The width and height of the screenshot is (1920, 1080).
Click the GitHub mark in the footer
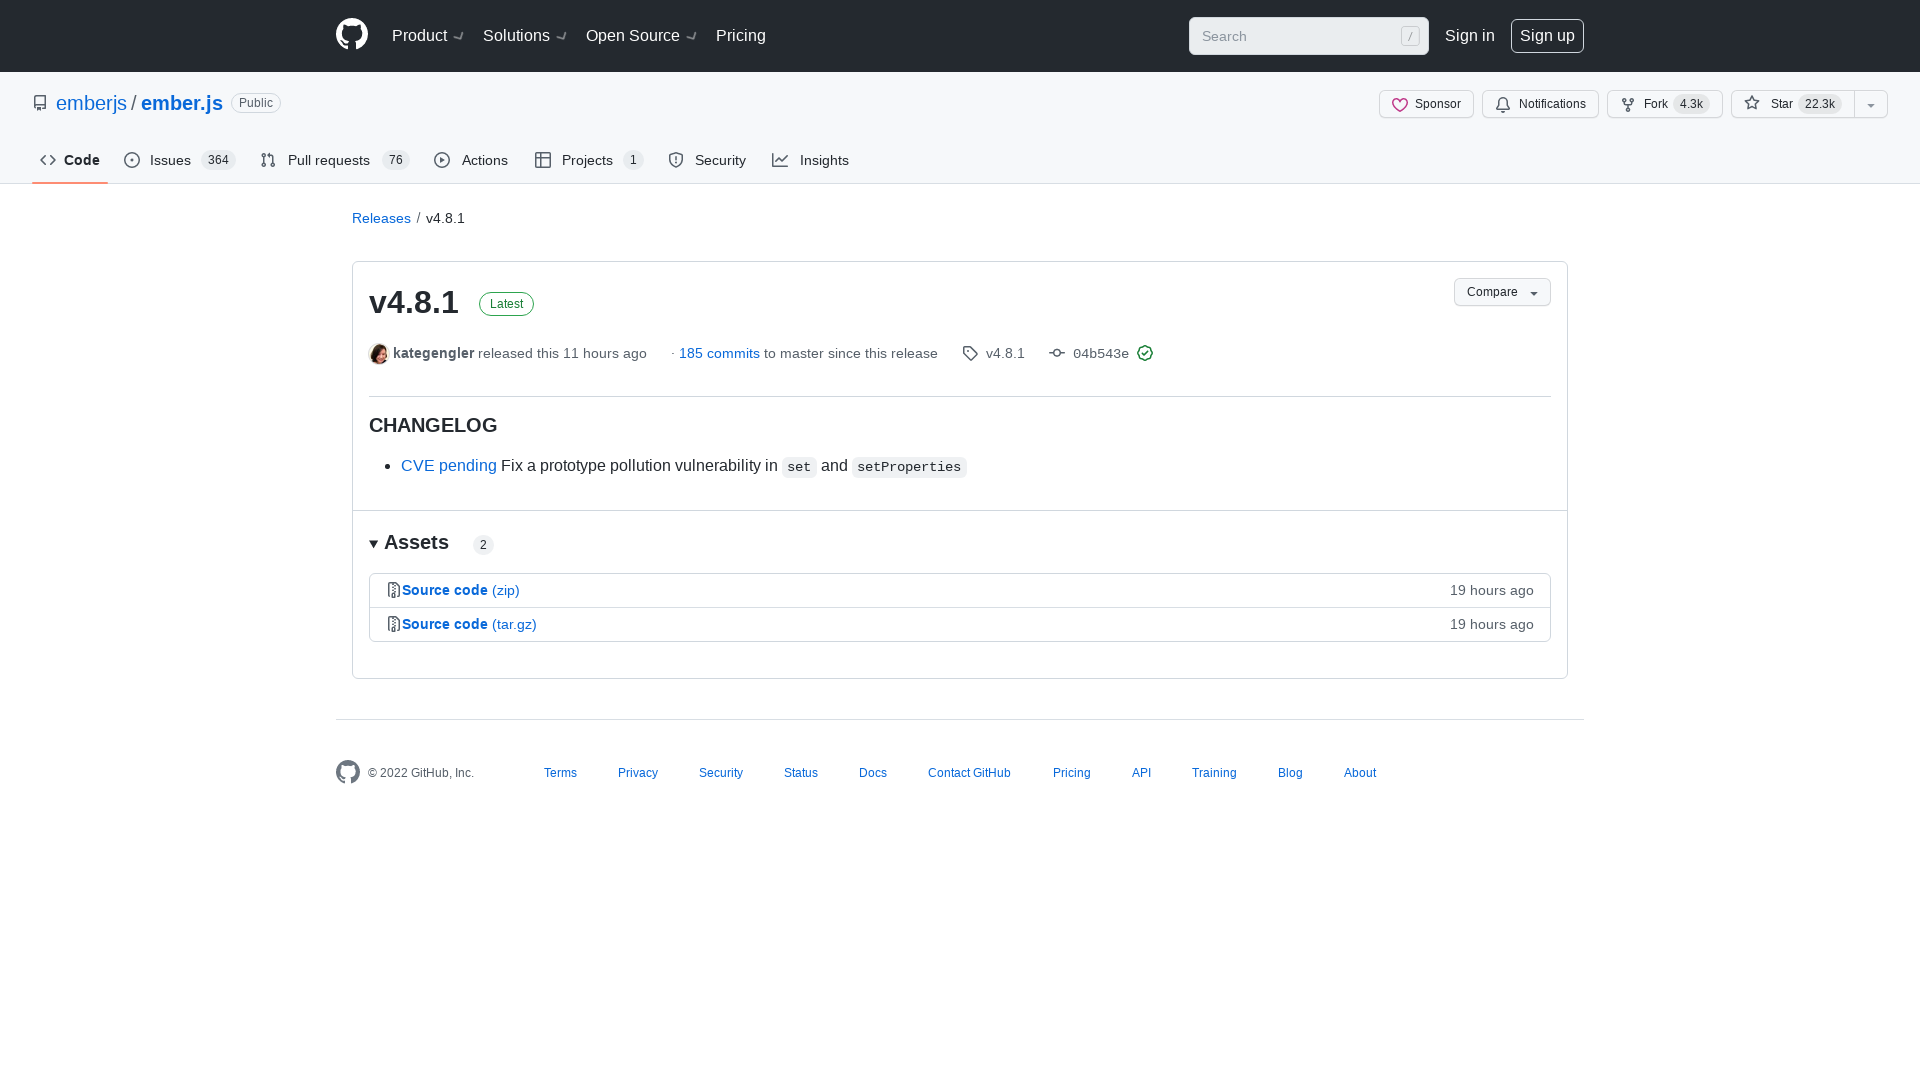click(x=348, y=772)
